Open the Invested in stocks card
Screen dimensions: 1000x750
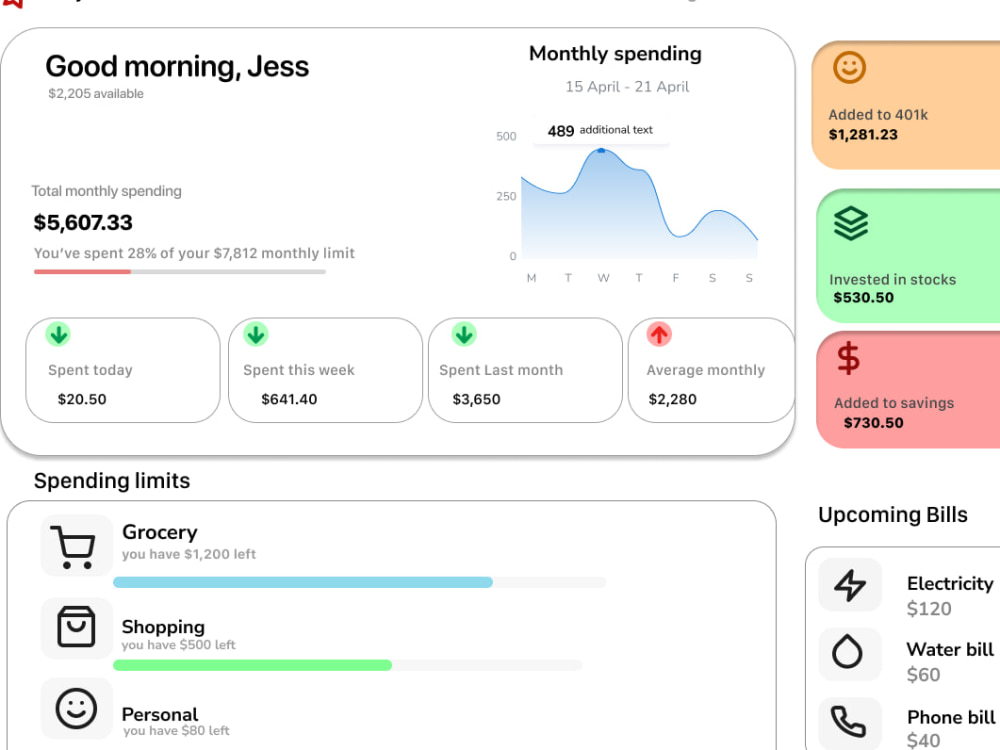click(908, 256)
